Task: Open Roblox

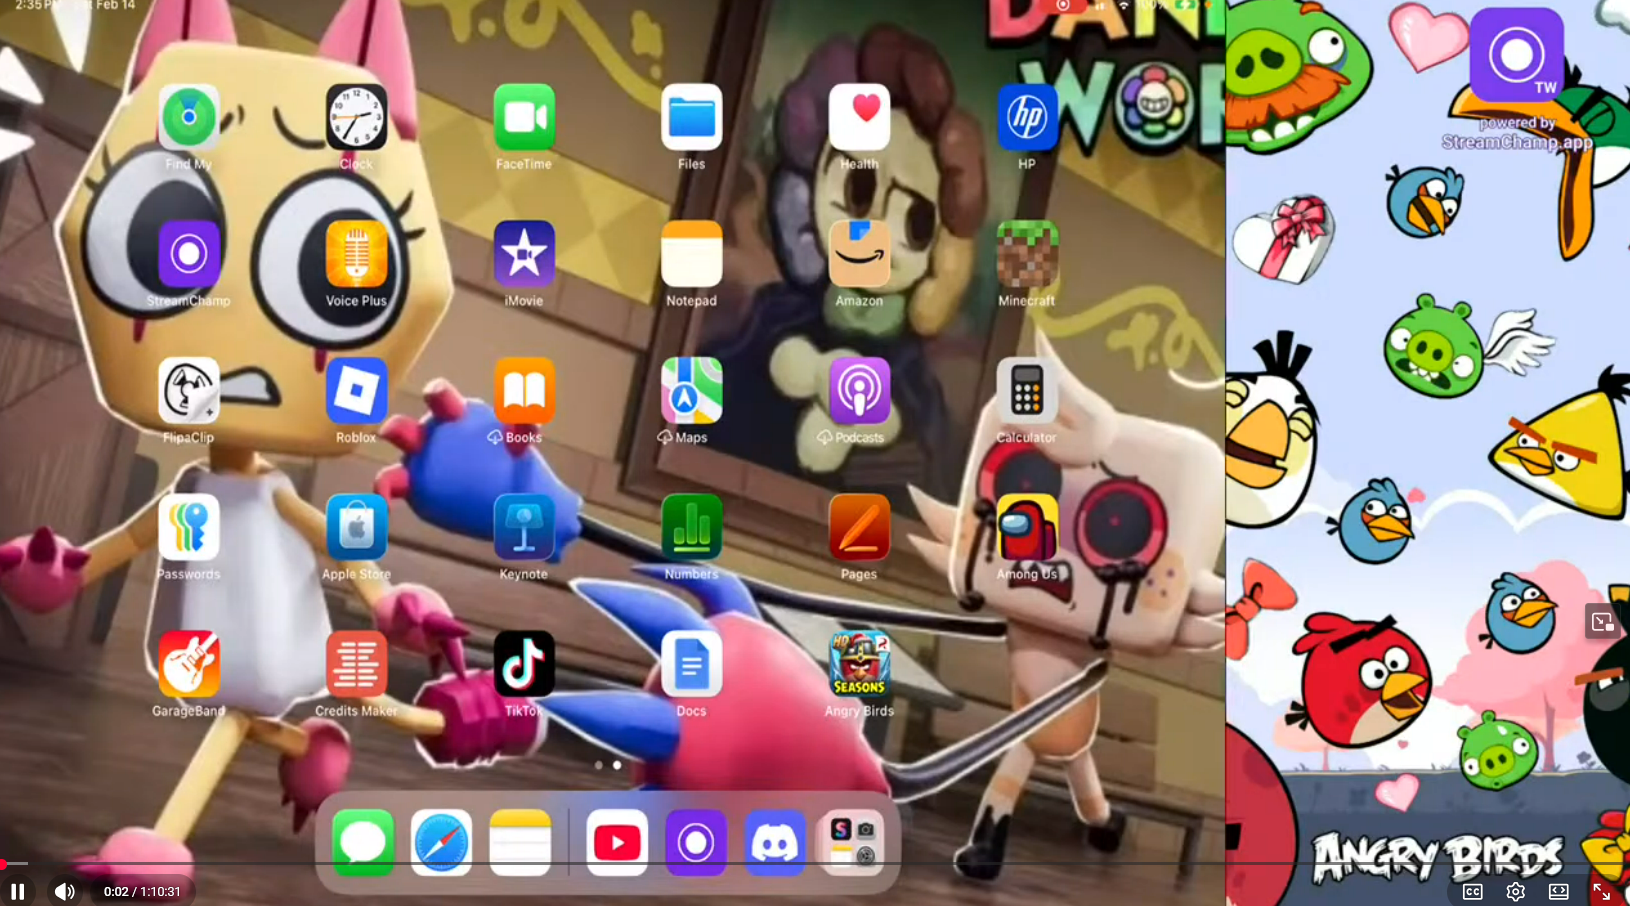Action: point(356,391)
